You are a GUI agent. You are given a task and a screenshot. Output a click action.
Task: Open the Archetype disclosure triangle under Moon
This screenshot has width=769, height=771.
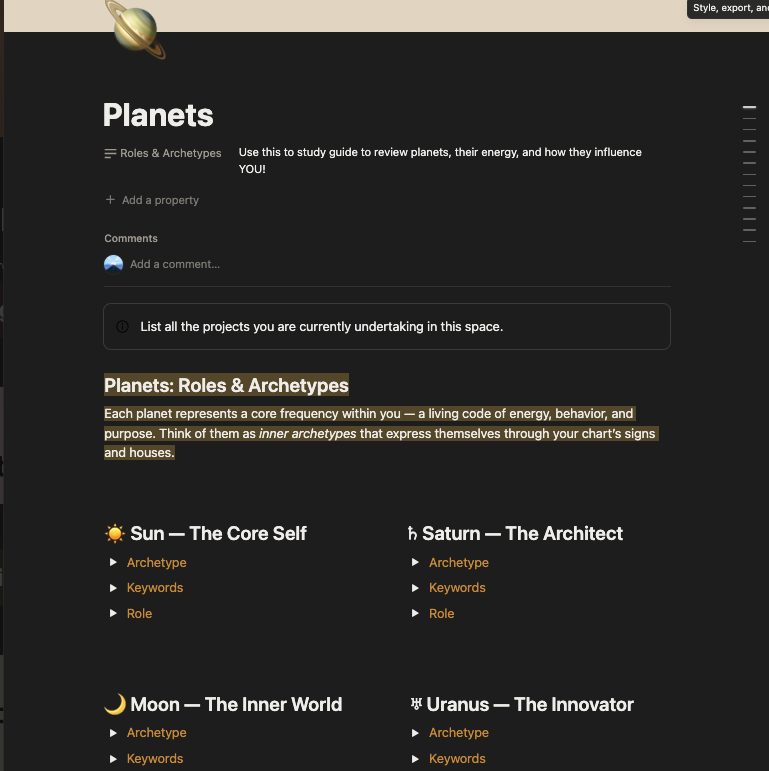coord(114,733)
